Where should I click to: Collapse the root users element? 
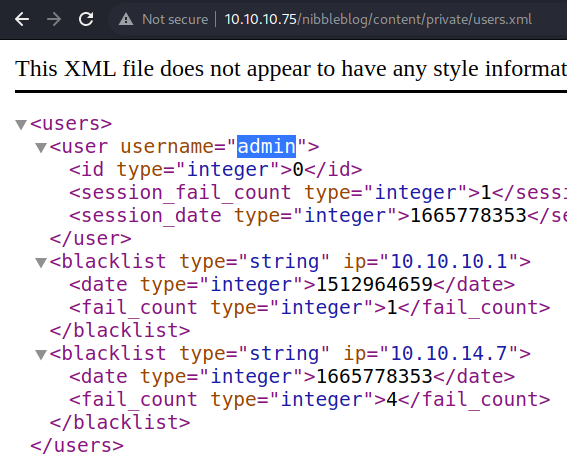tap(21, 124)
